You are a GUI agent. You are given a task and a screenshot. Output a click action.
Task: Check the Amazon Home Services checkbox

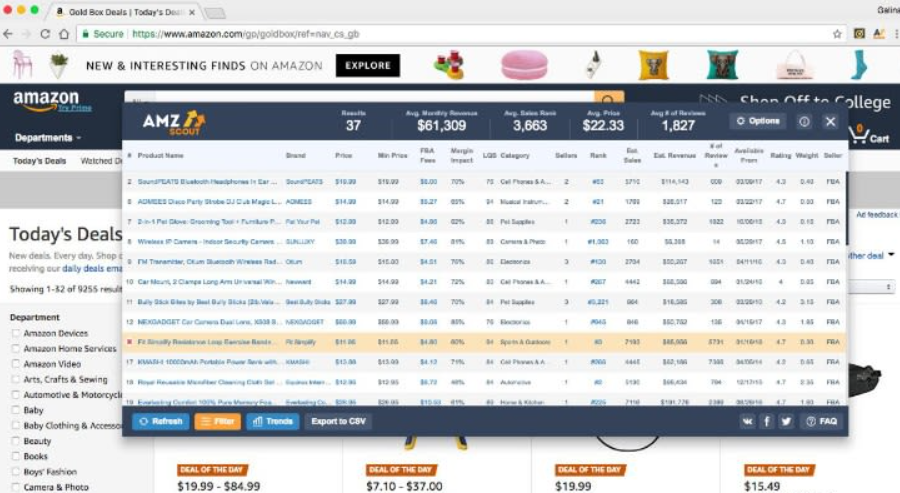15,348
